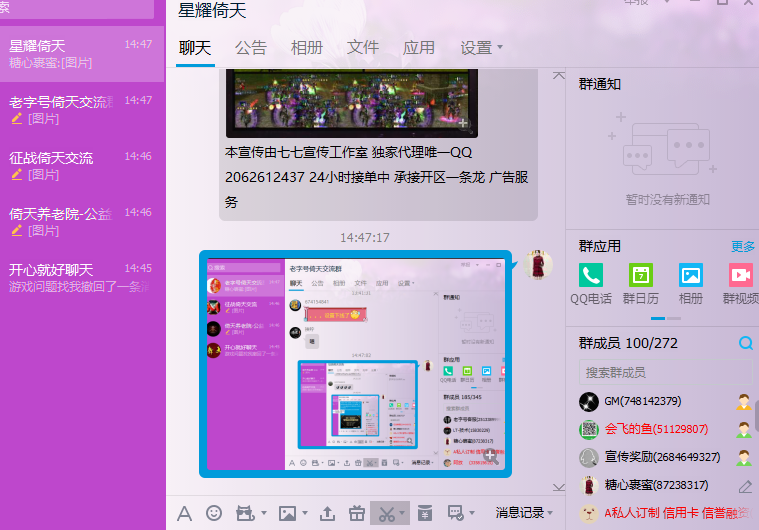This screenshot has height=530, width=759.
Task: Click the red packet wallet icon
Action: [425, 513]
